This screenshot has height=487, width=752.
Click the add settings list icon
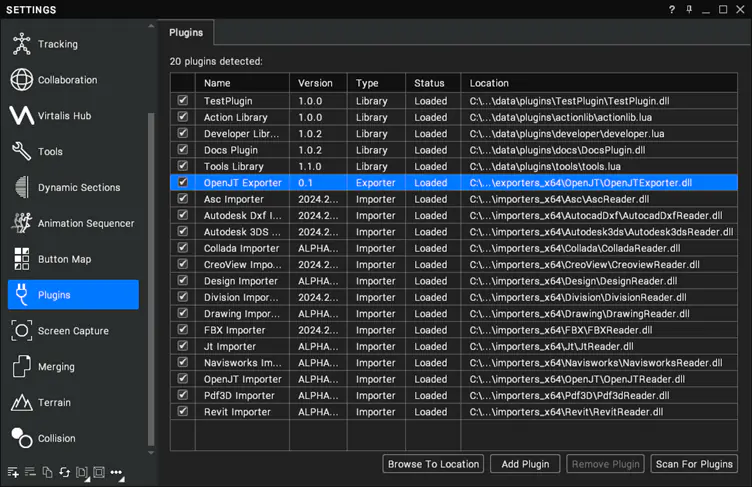13,473
